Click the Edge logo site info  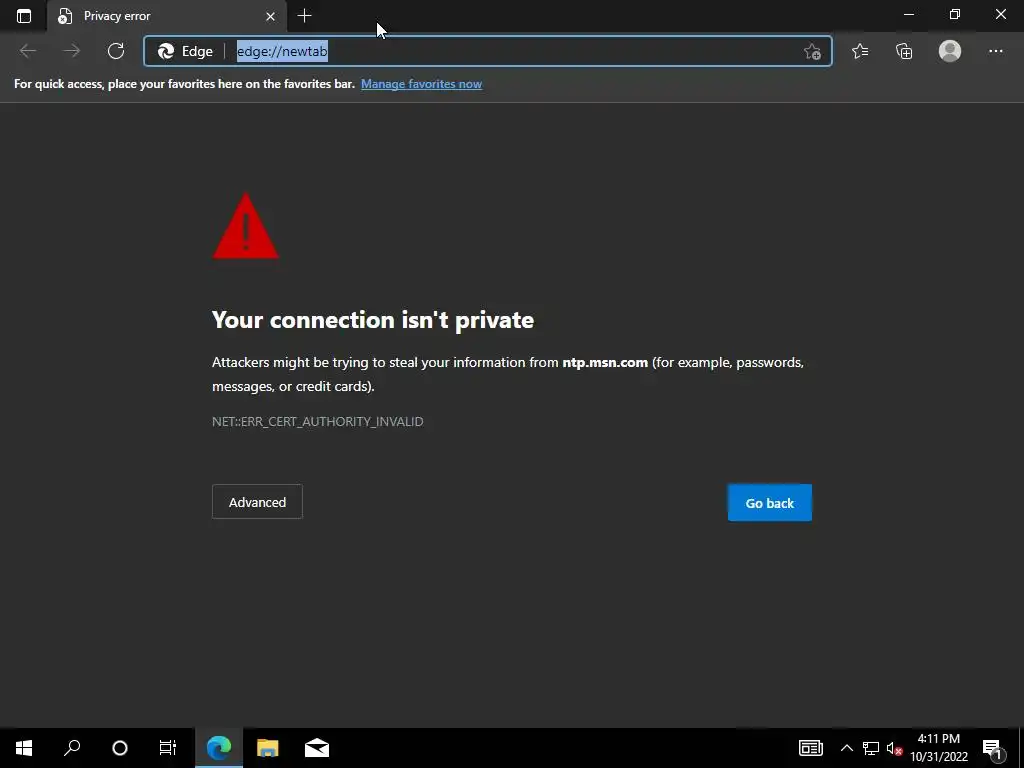coord(185,51)
